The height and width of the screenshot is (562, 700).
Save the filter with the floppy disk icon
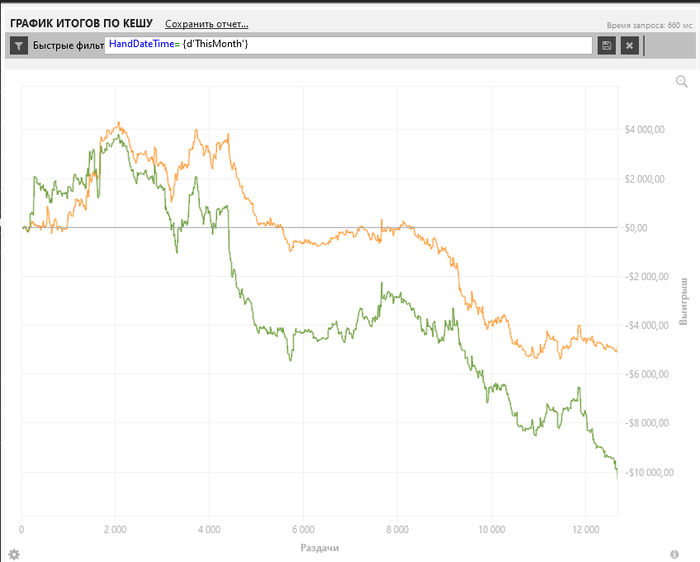[x=607, y=46]
